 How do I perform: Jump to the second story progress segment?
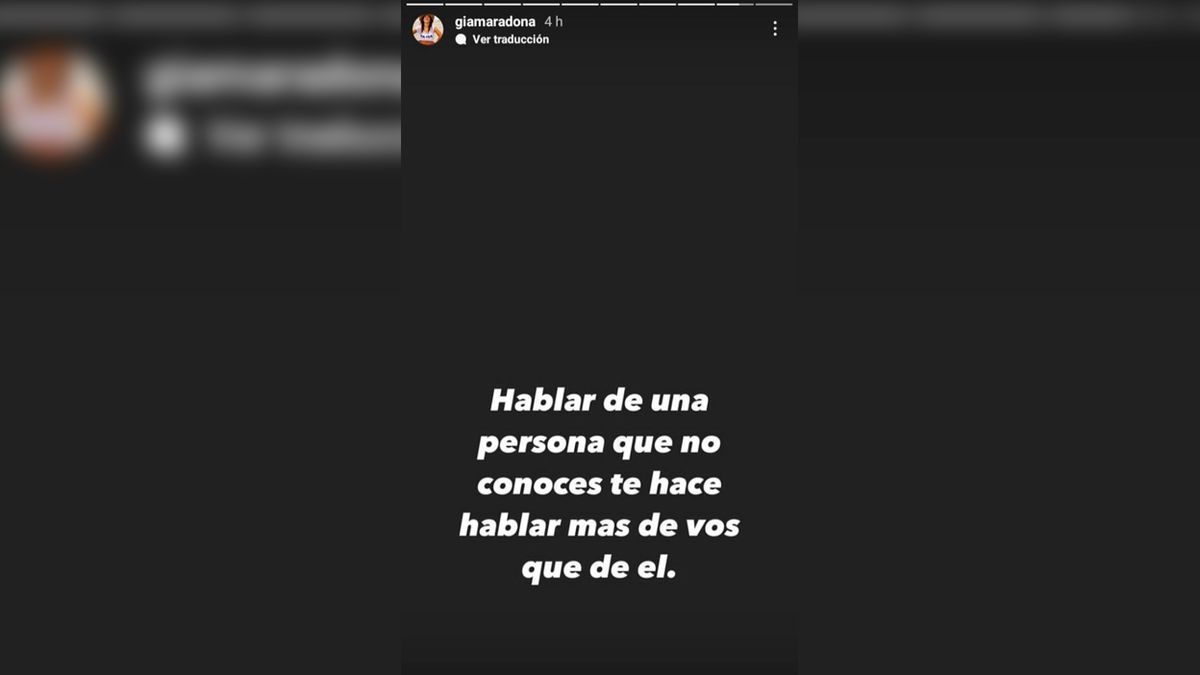click(464, 4)
